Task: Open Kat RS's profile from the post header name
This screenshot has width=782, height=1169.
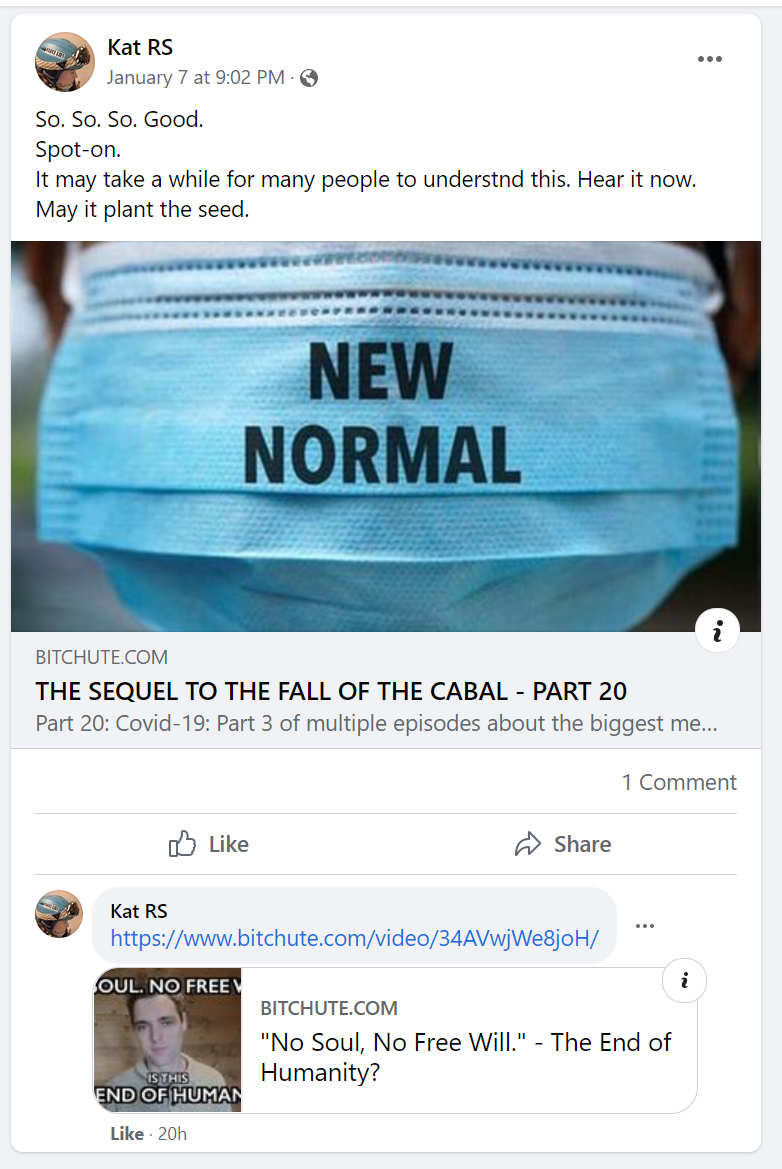Action: tap(140, 47)
